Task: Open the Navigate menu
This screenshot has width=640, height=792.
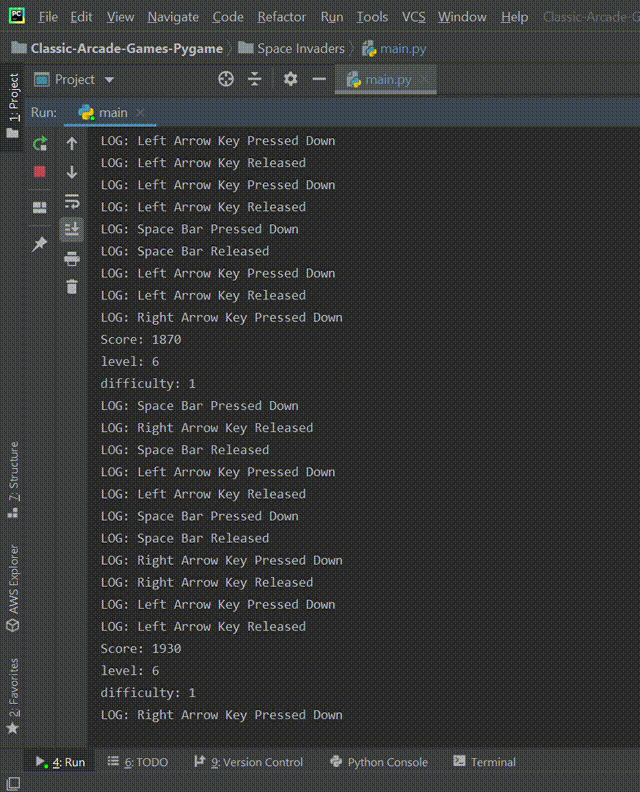Action: pyautogui.click(x=173, y=17)
